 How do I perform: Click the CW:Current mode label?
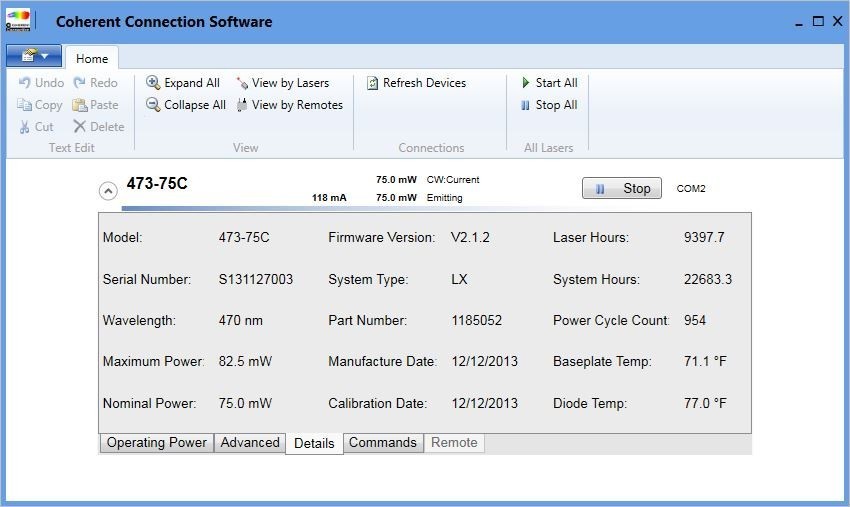point(453,179)
